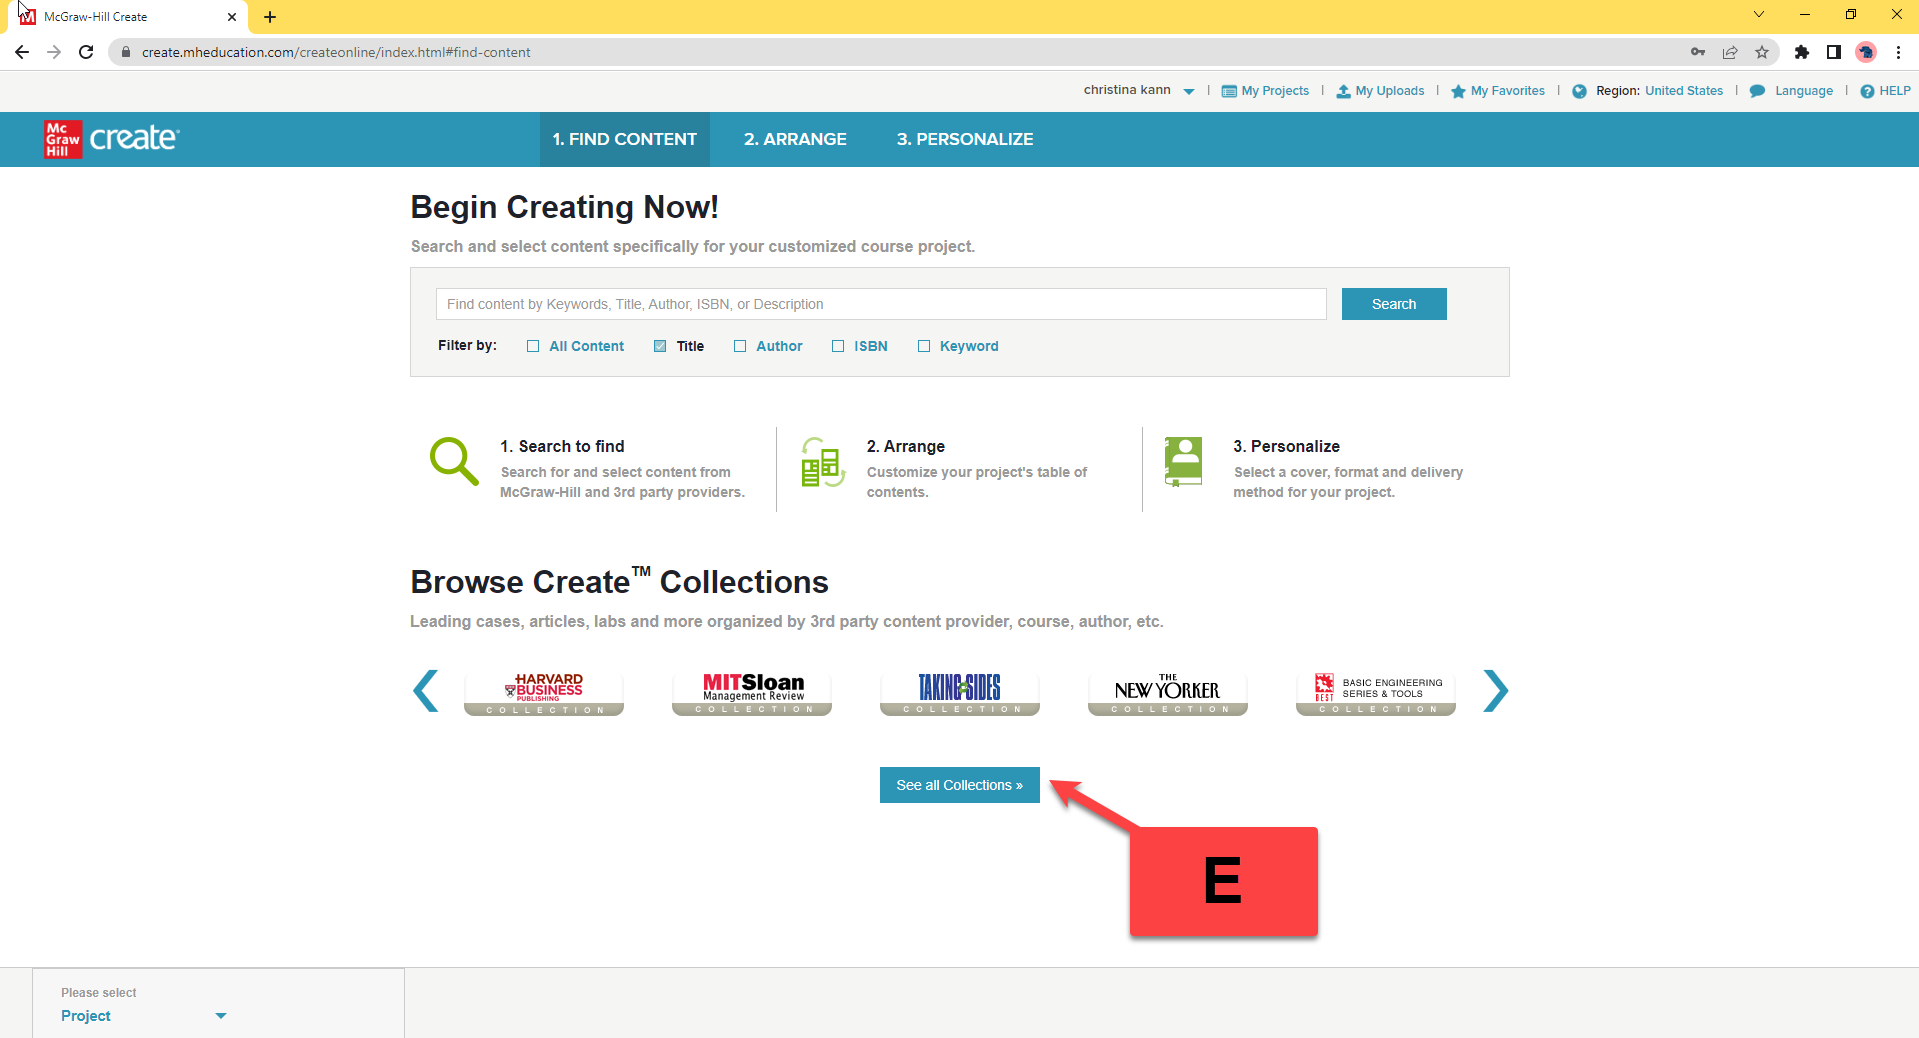Click the See all Collections button

click(x=958, y=785)
